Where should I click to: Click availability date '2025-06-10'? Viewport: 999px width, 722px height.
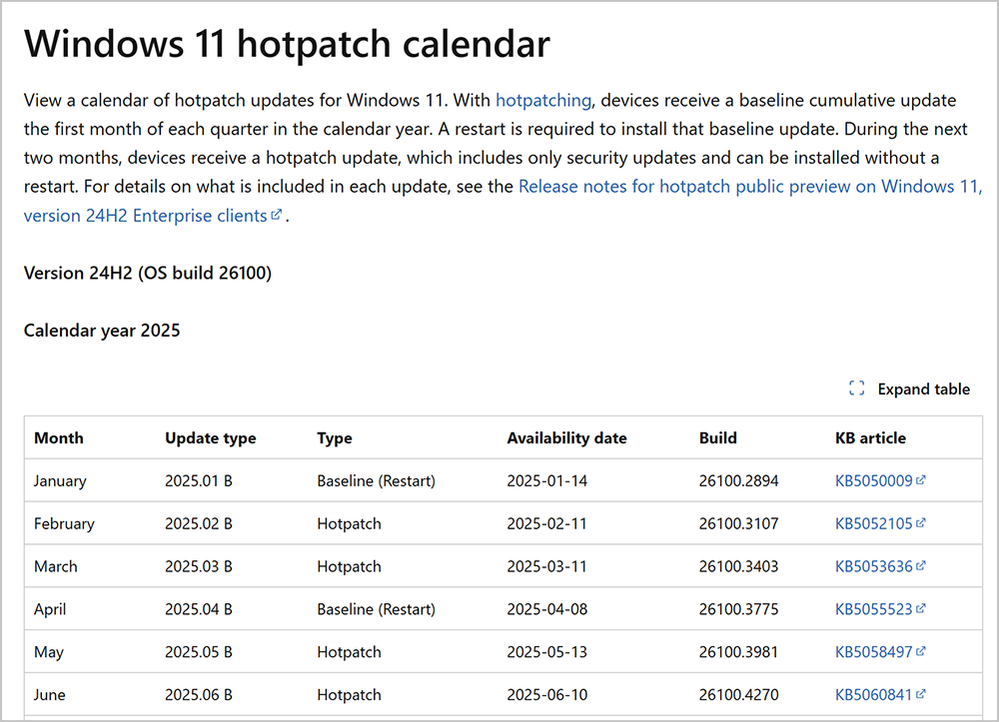point(547,695)
